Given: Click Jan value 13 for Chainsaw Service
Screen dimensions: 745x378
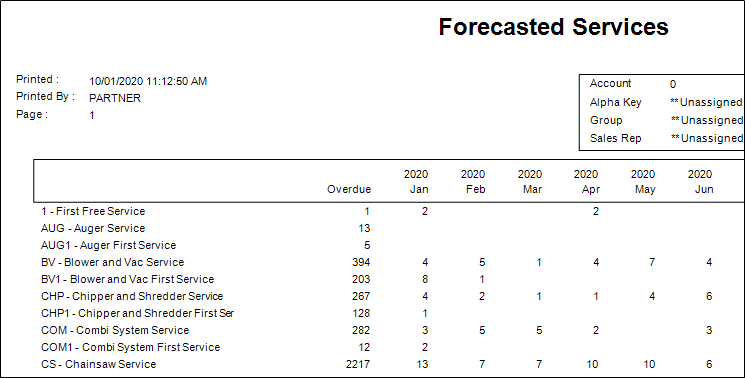Looking at the screenshot, I should (x=422, y=364).
